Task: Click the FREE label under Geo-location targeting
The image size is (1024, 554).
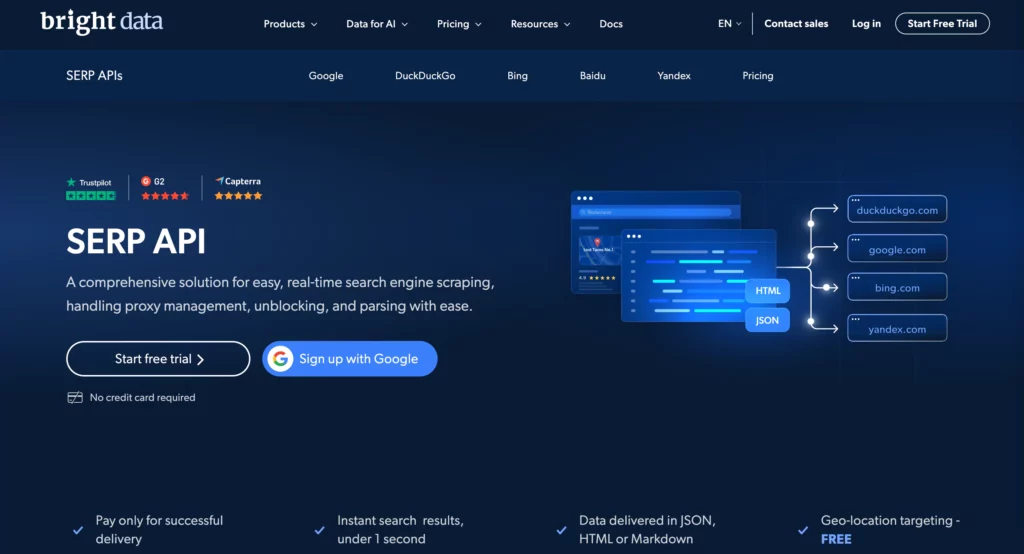Action: point(836,539)
